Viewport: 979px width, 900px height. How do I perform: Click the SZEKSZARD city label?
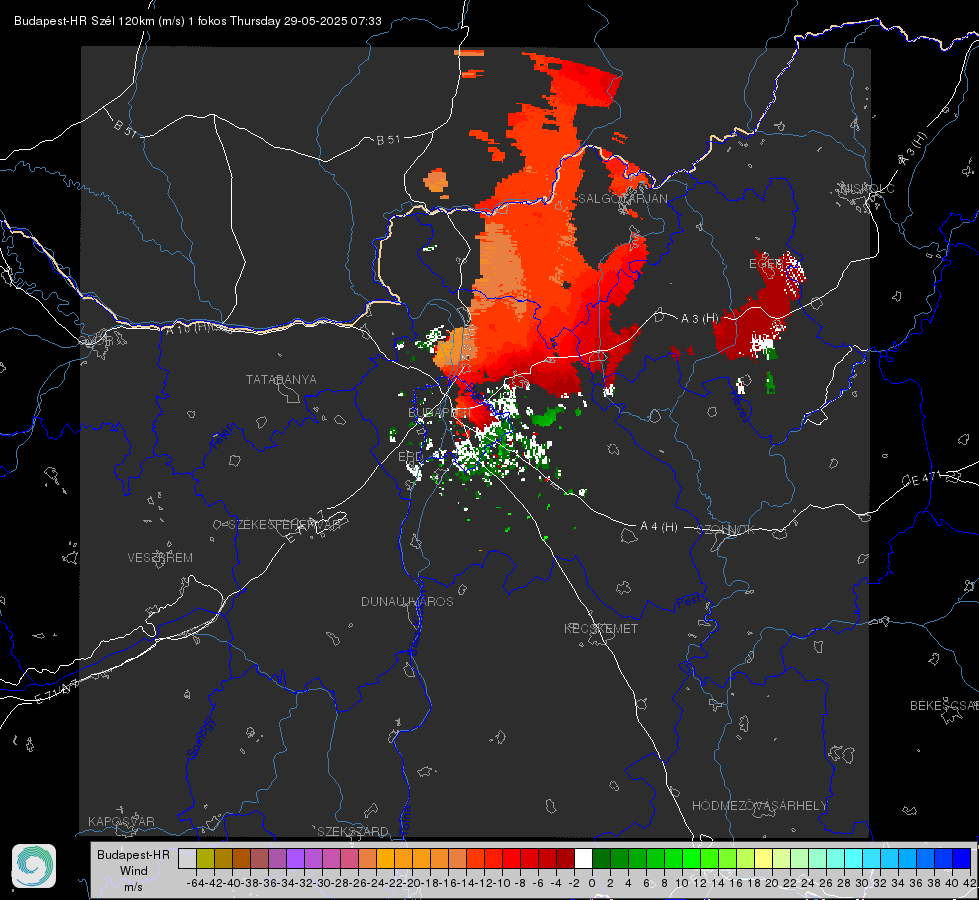tap(353, 831)
